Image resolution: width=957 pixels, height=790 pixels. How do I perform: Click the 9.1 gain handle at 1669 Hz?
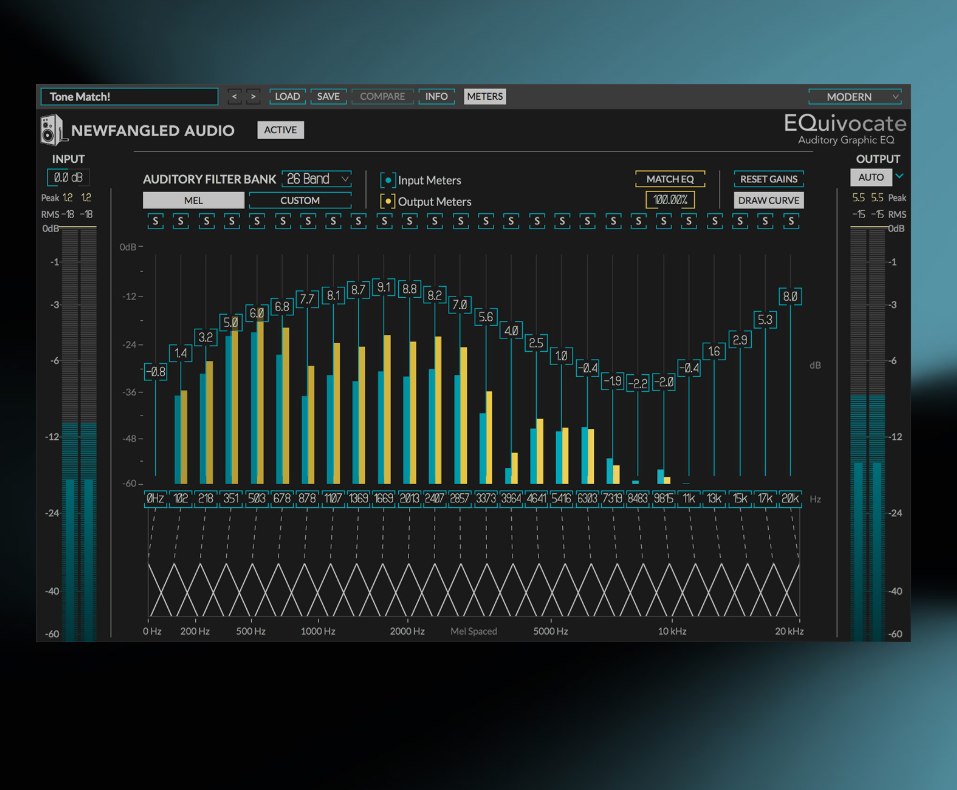click(384, 287)
